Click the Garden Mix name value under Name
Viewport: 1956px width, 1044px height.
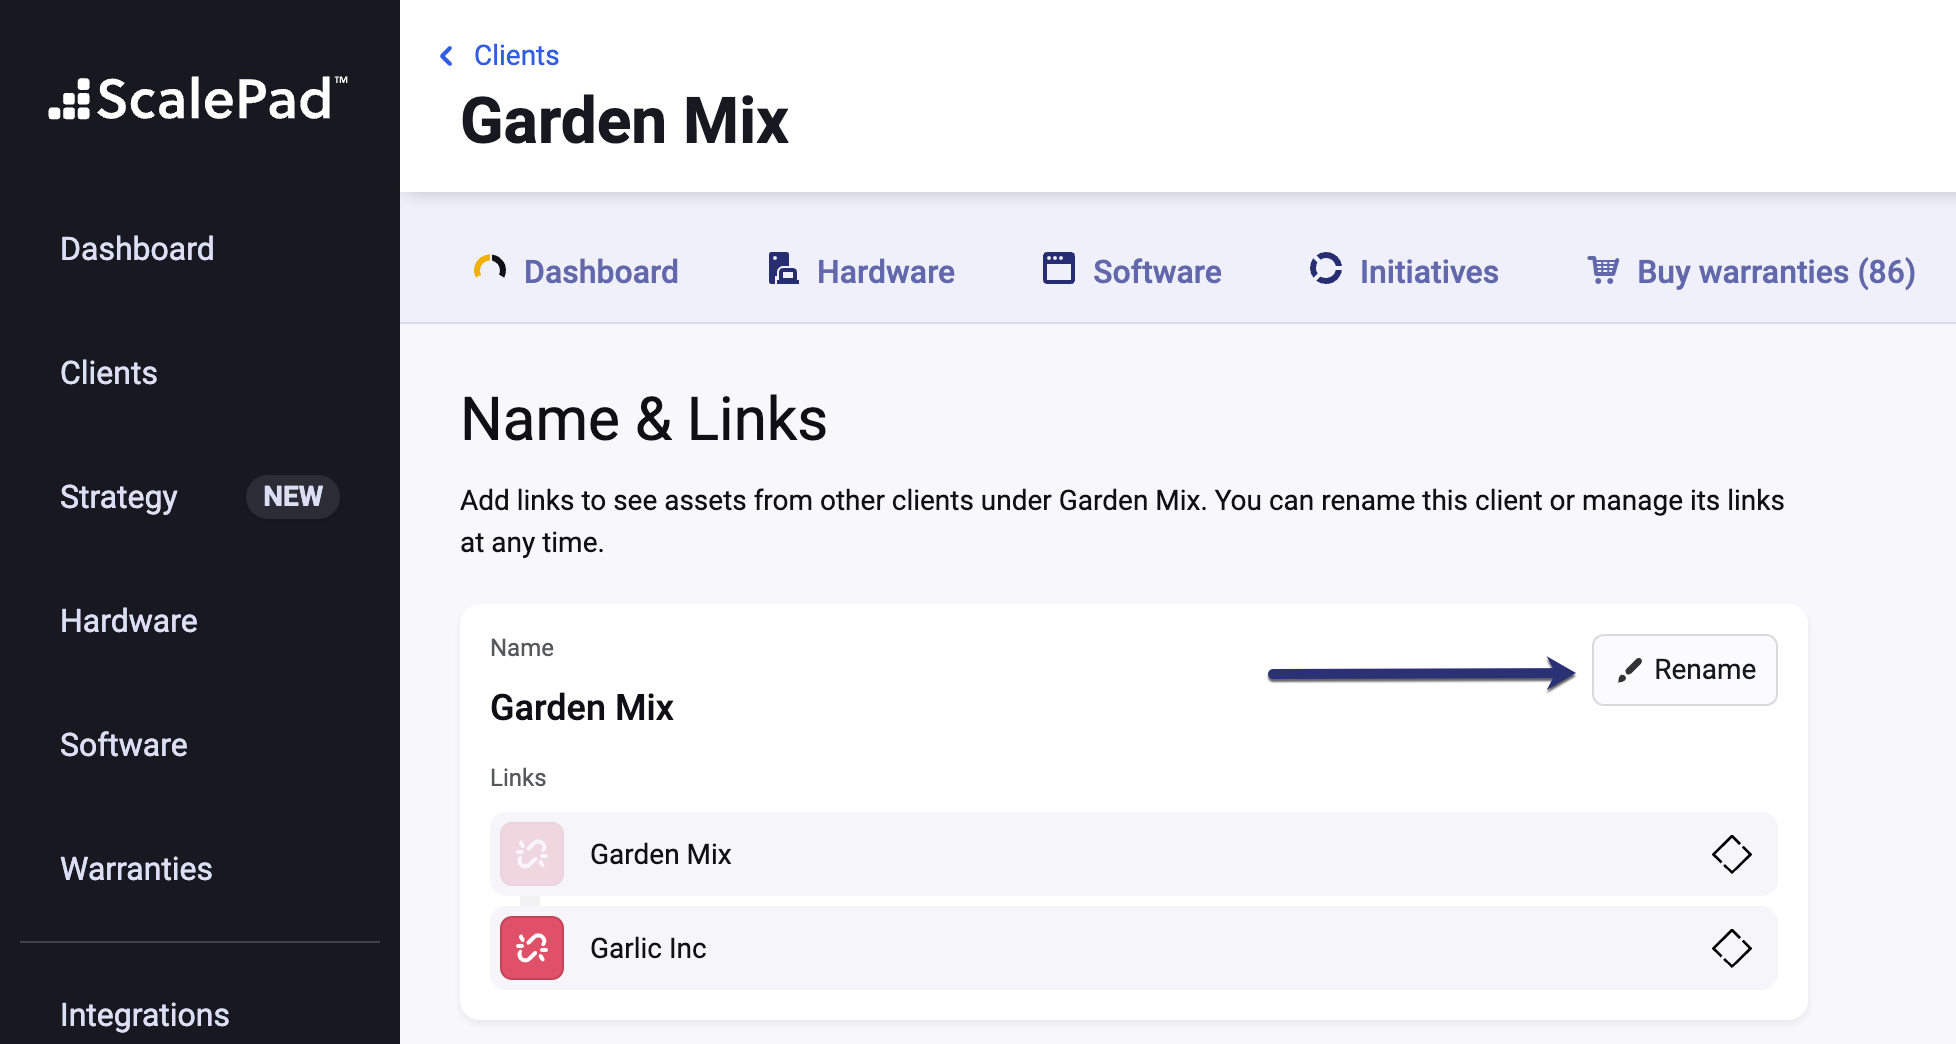tap(582, 708)
